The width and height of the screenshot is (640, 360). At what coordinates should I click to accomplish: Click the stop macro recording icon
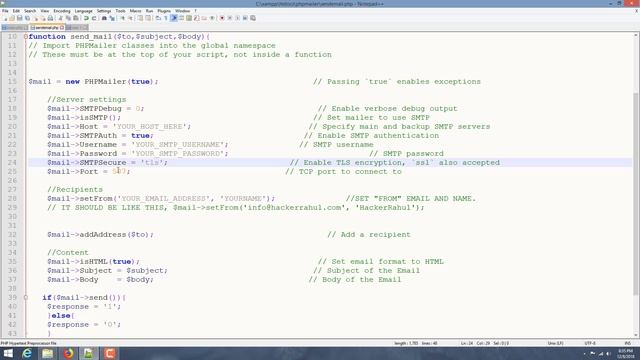[x=229, y=18]
